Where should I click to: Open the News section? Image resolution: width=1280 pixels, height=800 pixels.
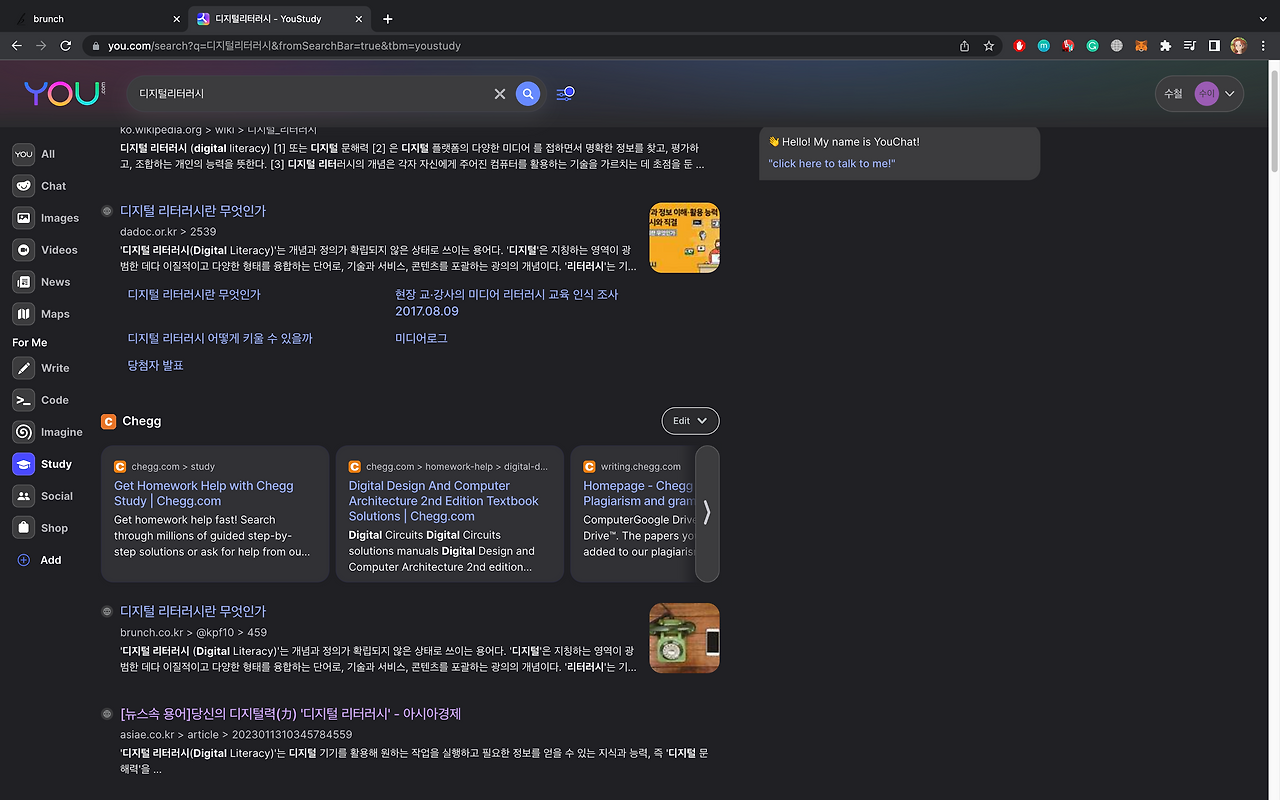(42, 282)
